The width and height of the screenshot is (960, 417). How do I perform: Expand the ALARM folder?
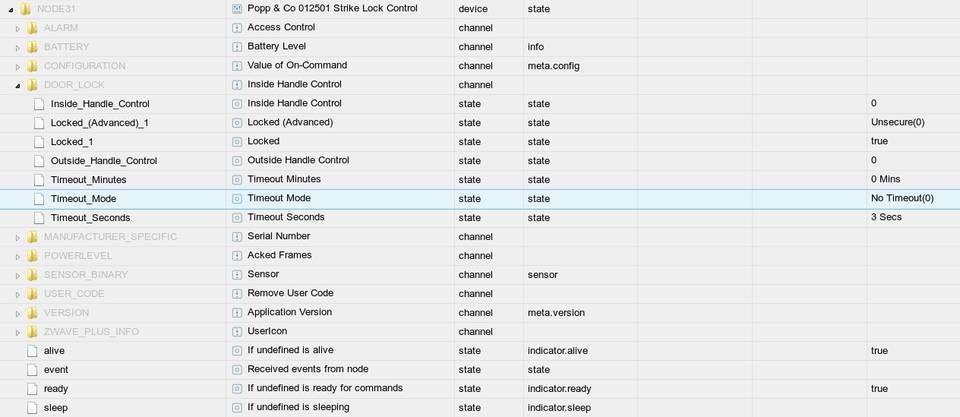tap(18, 28)
